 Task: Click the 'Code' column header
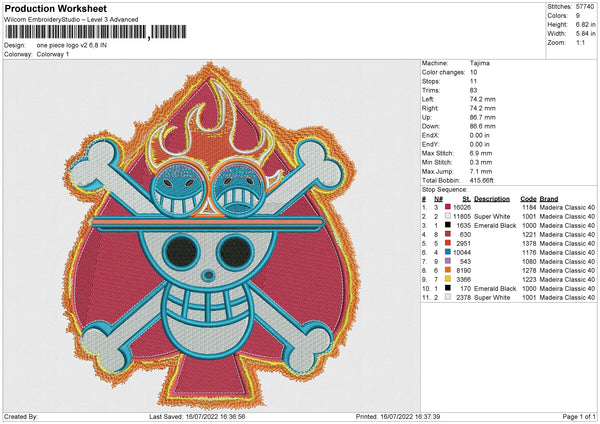528,199
